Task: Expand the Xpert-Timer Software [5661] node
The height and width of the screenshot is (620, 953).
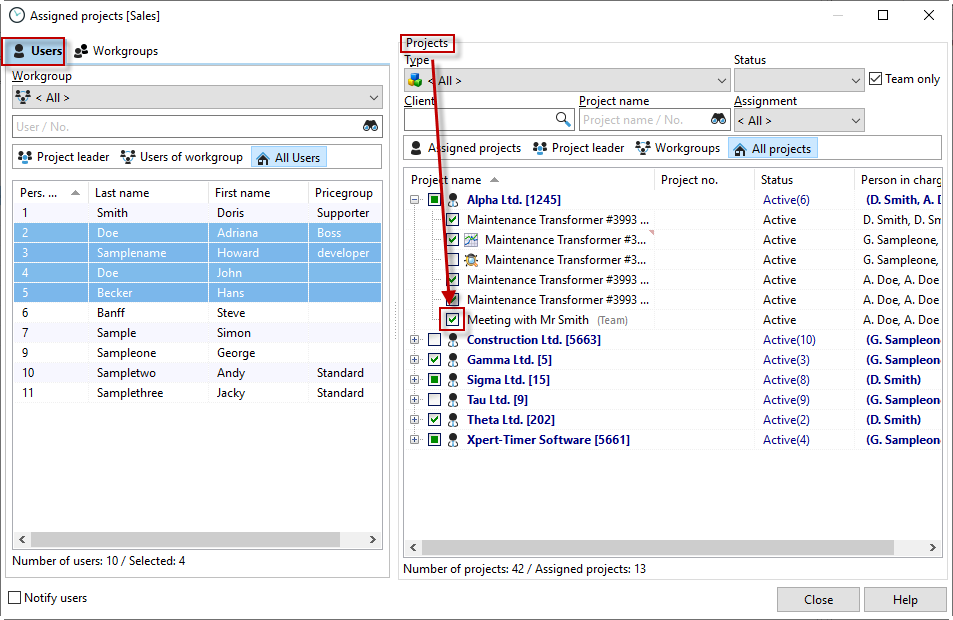Action: click(x=415, y=440)
